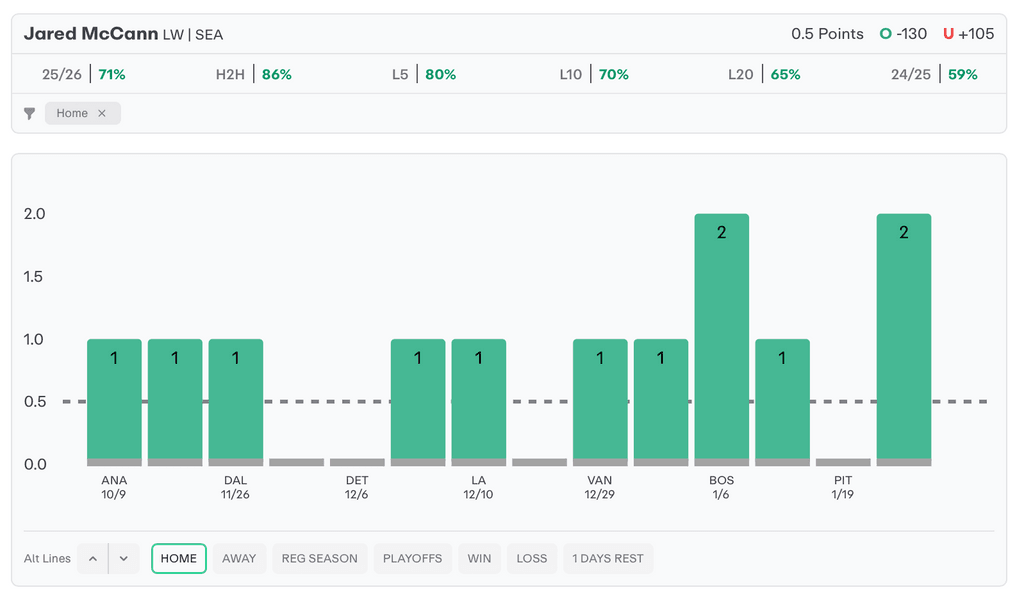
Task: Select the H2H 86% stat
Action: tap(253, 75)
